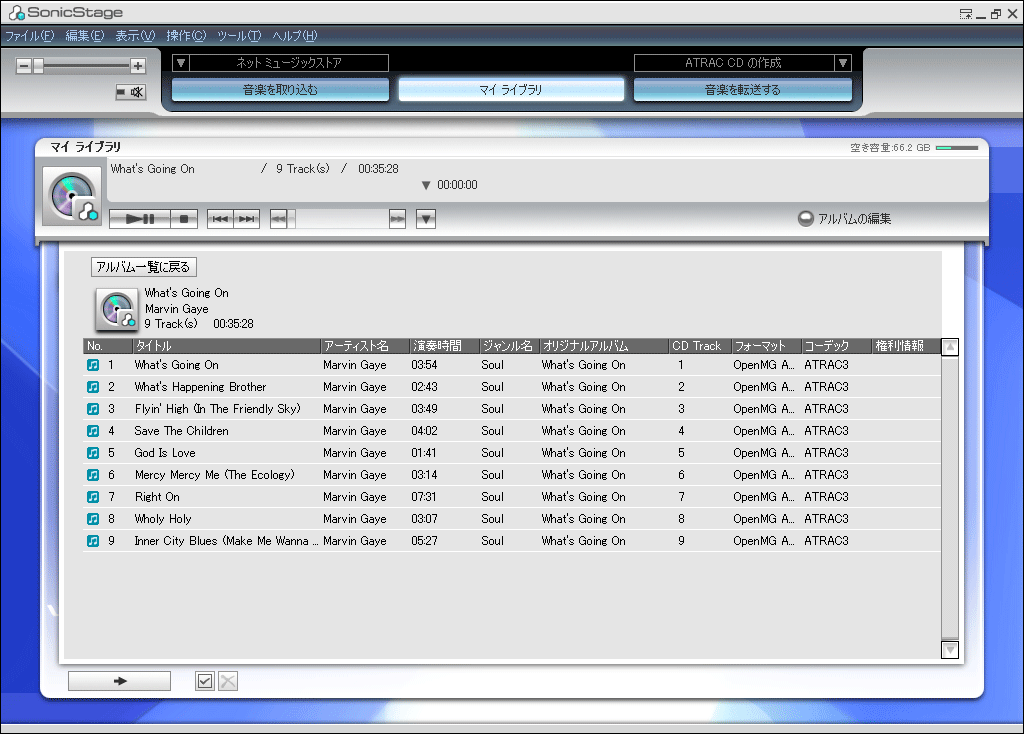Open the 編集(E) menu

click(x=85, y=36)
